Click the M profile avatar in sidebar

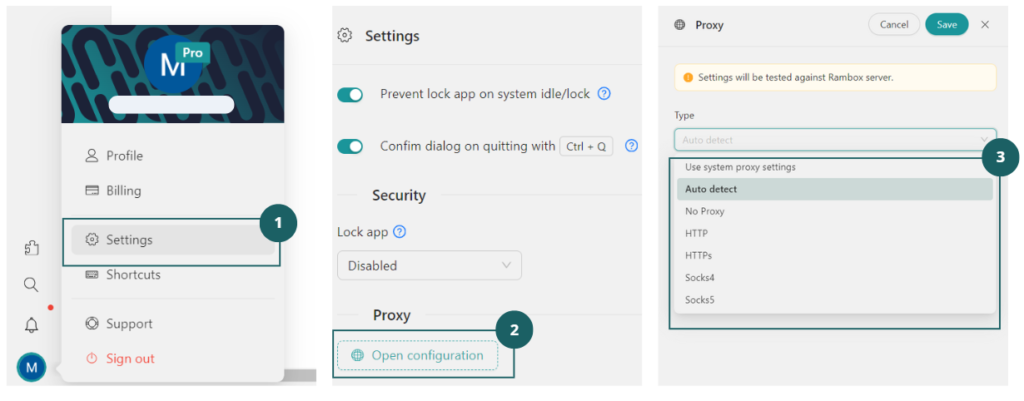31,368
